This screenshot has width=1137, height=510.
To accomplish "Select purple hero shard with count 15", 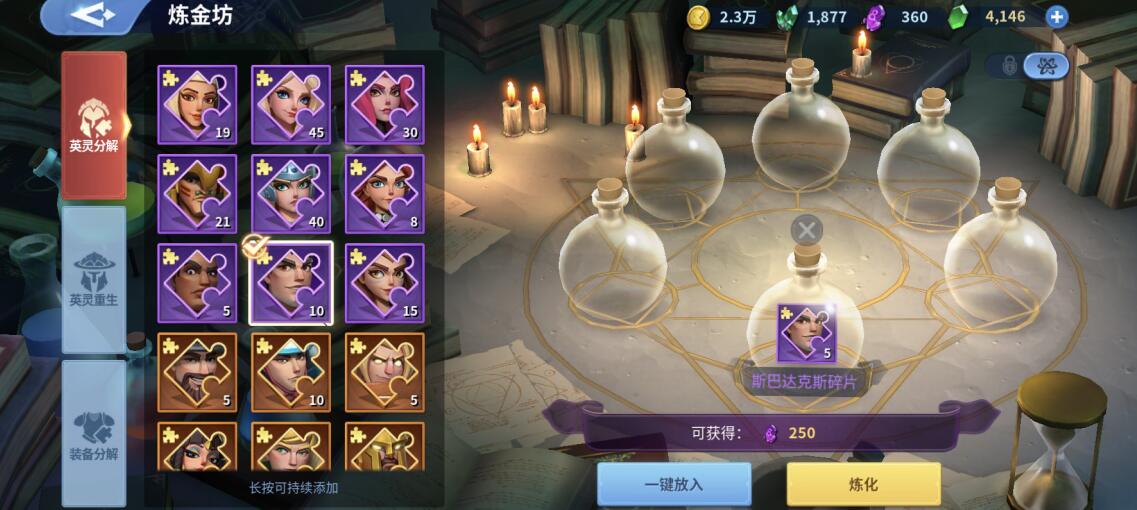I will pos(384,283).
